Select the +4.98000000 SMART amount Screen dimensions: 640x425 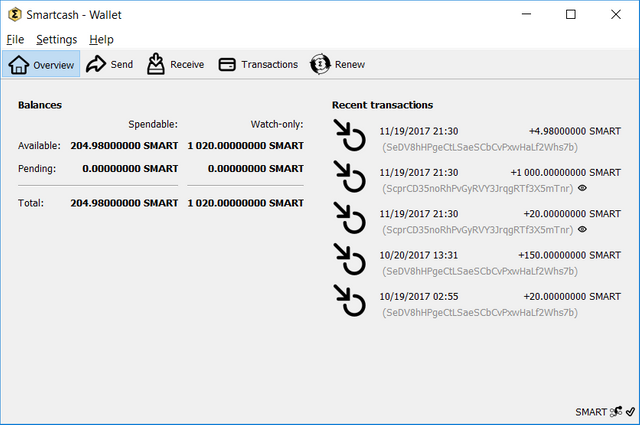pos(575,131)
